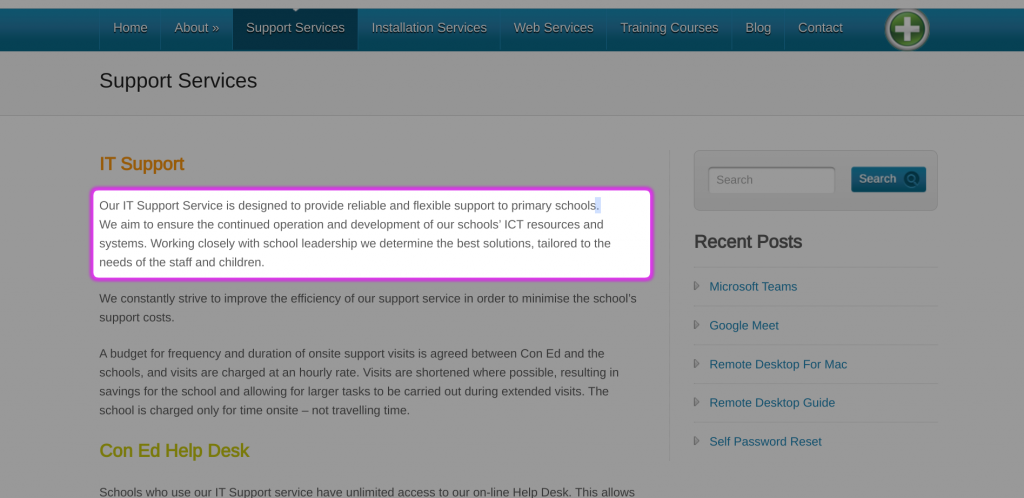Visit the Blog from navigation bar
Screen dimensions: 1024x498
[758, 28]
